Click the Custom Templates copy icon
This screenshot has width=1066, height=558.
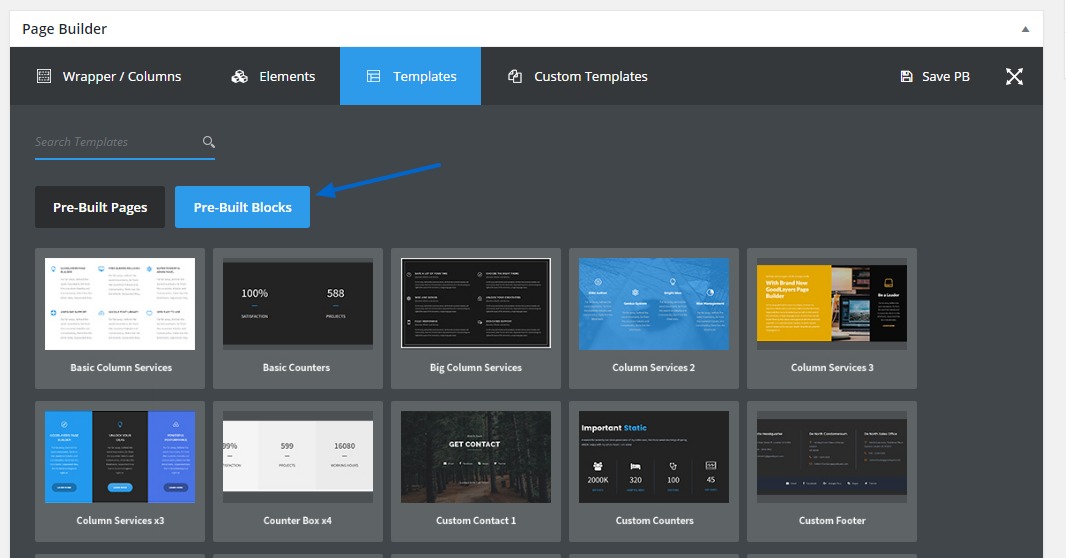coord(515,76)
